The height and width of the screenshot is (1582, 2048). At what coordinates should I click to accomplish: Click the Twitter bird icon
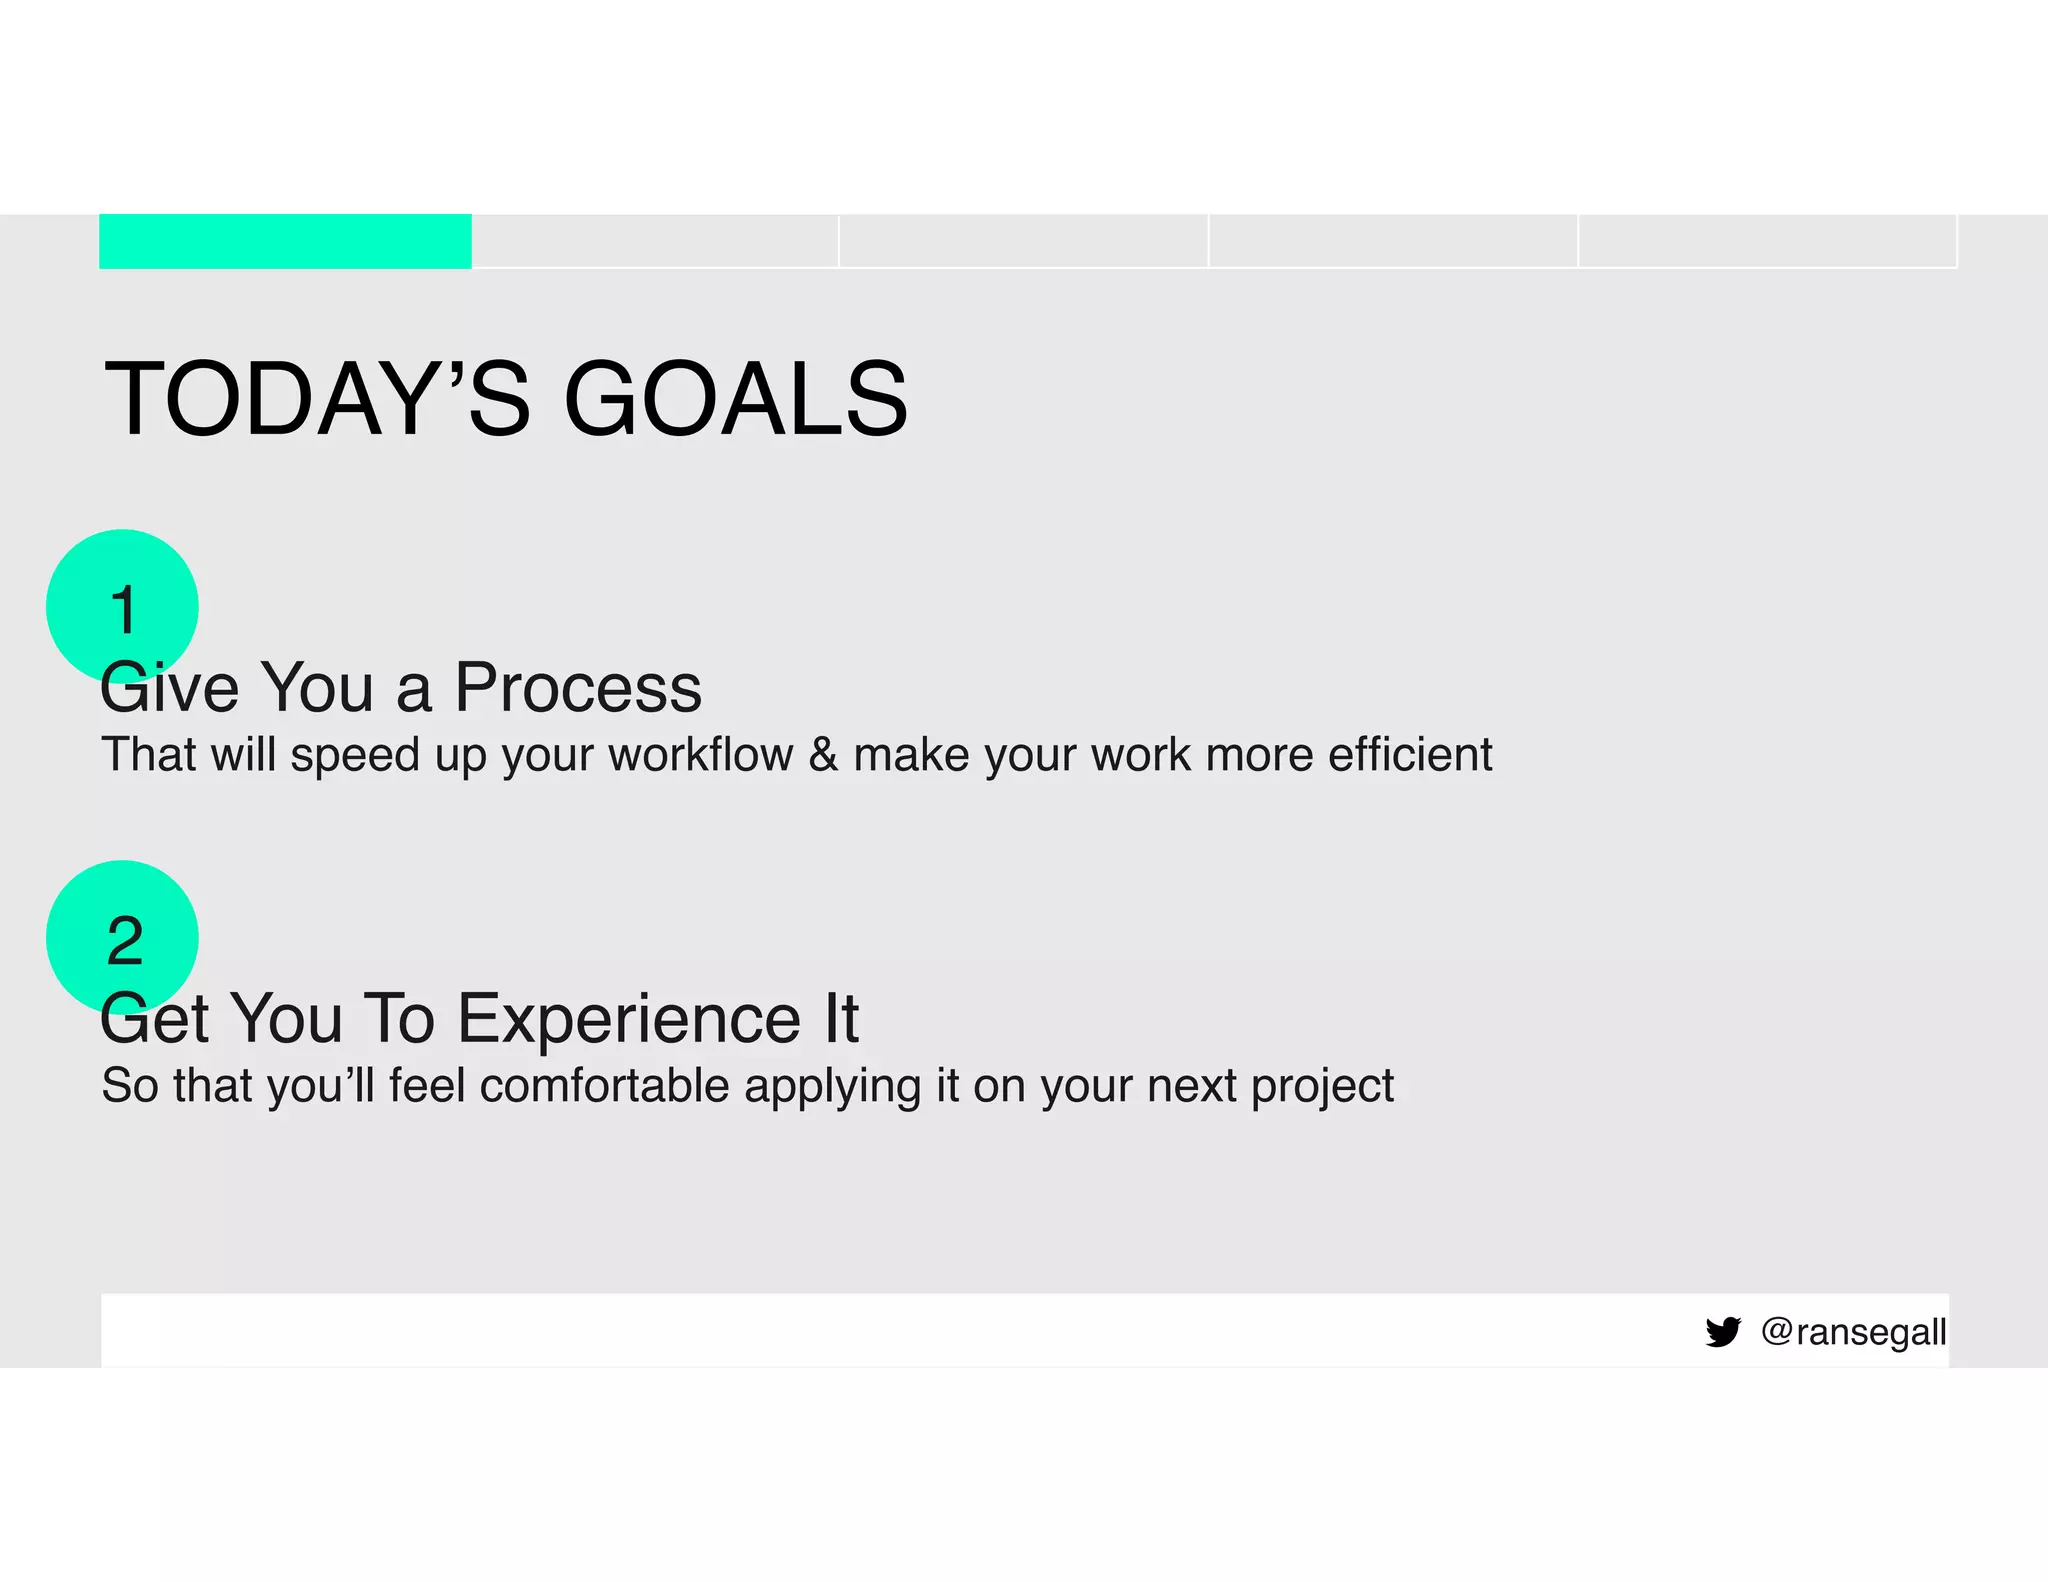point(1722,1332)
